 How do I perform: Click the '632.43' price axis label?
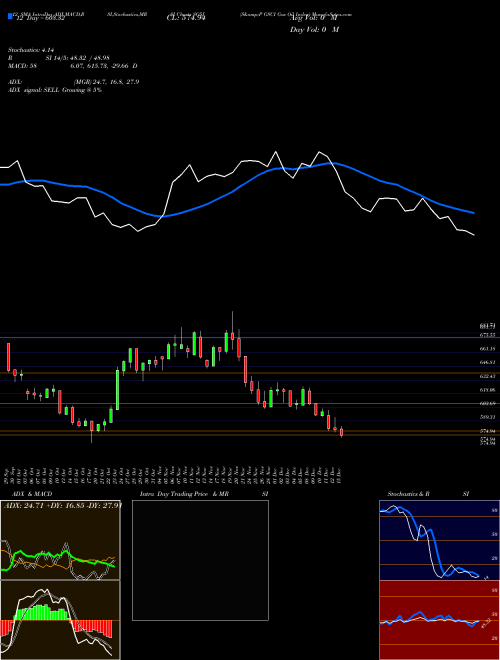(486, 376)
